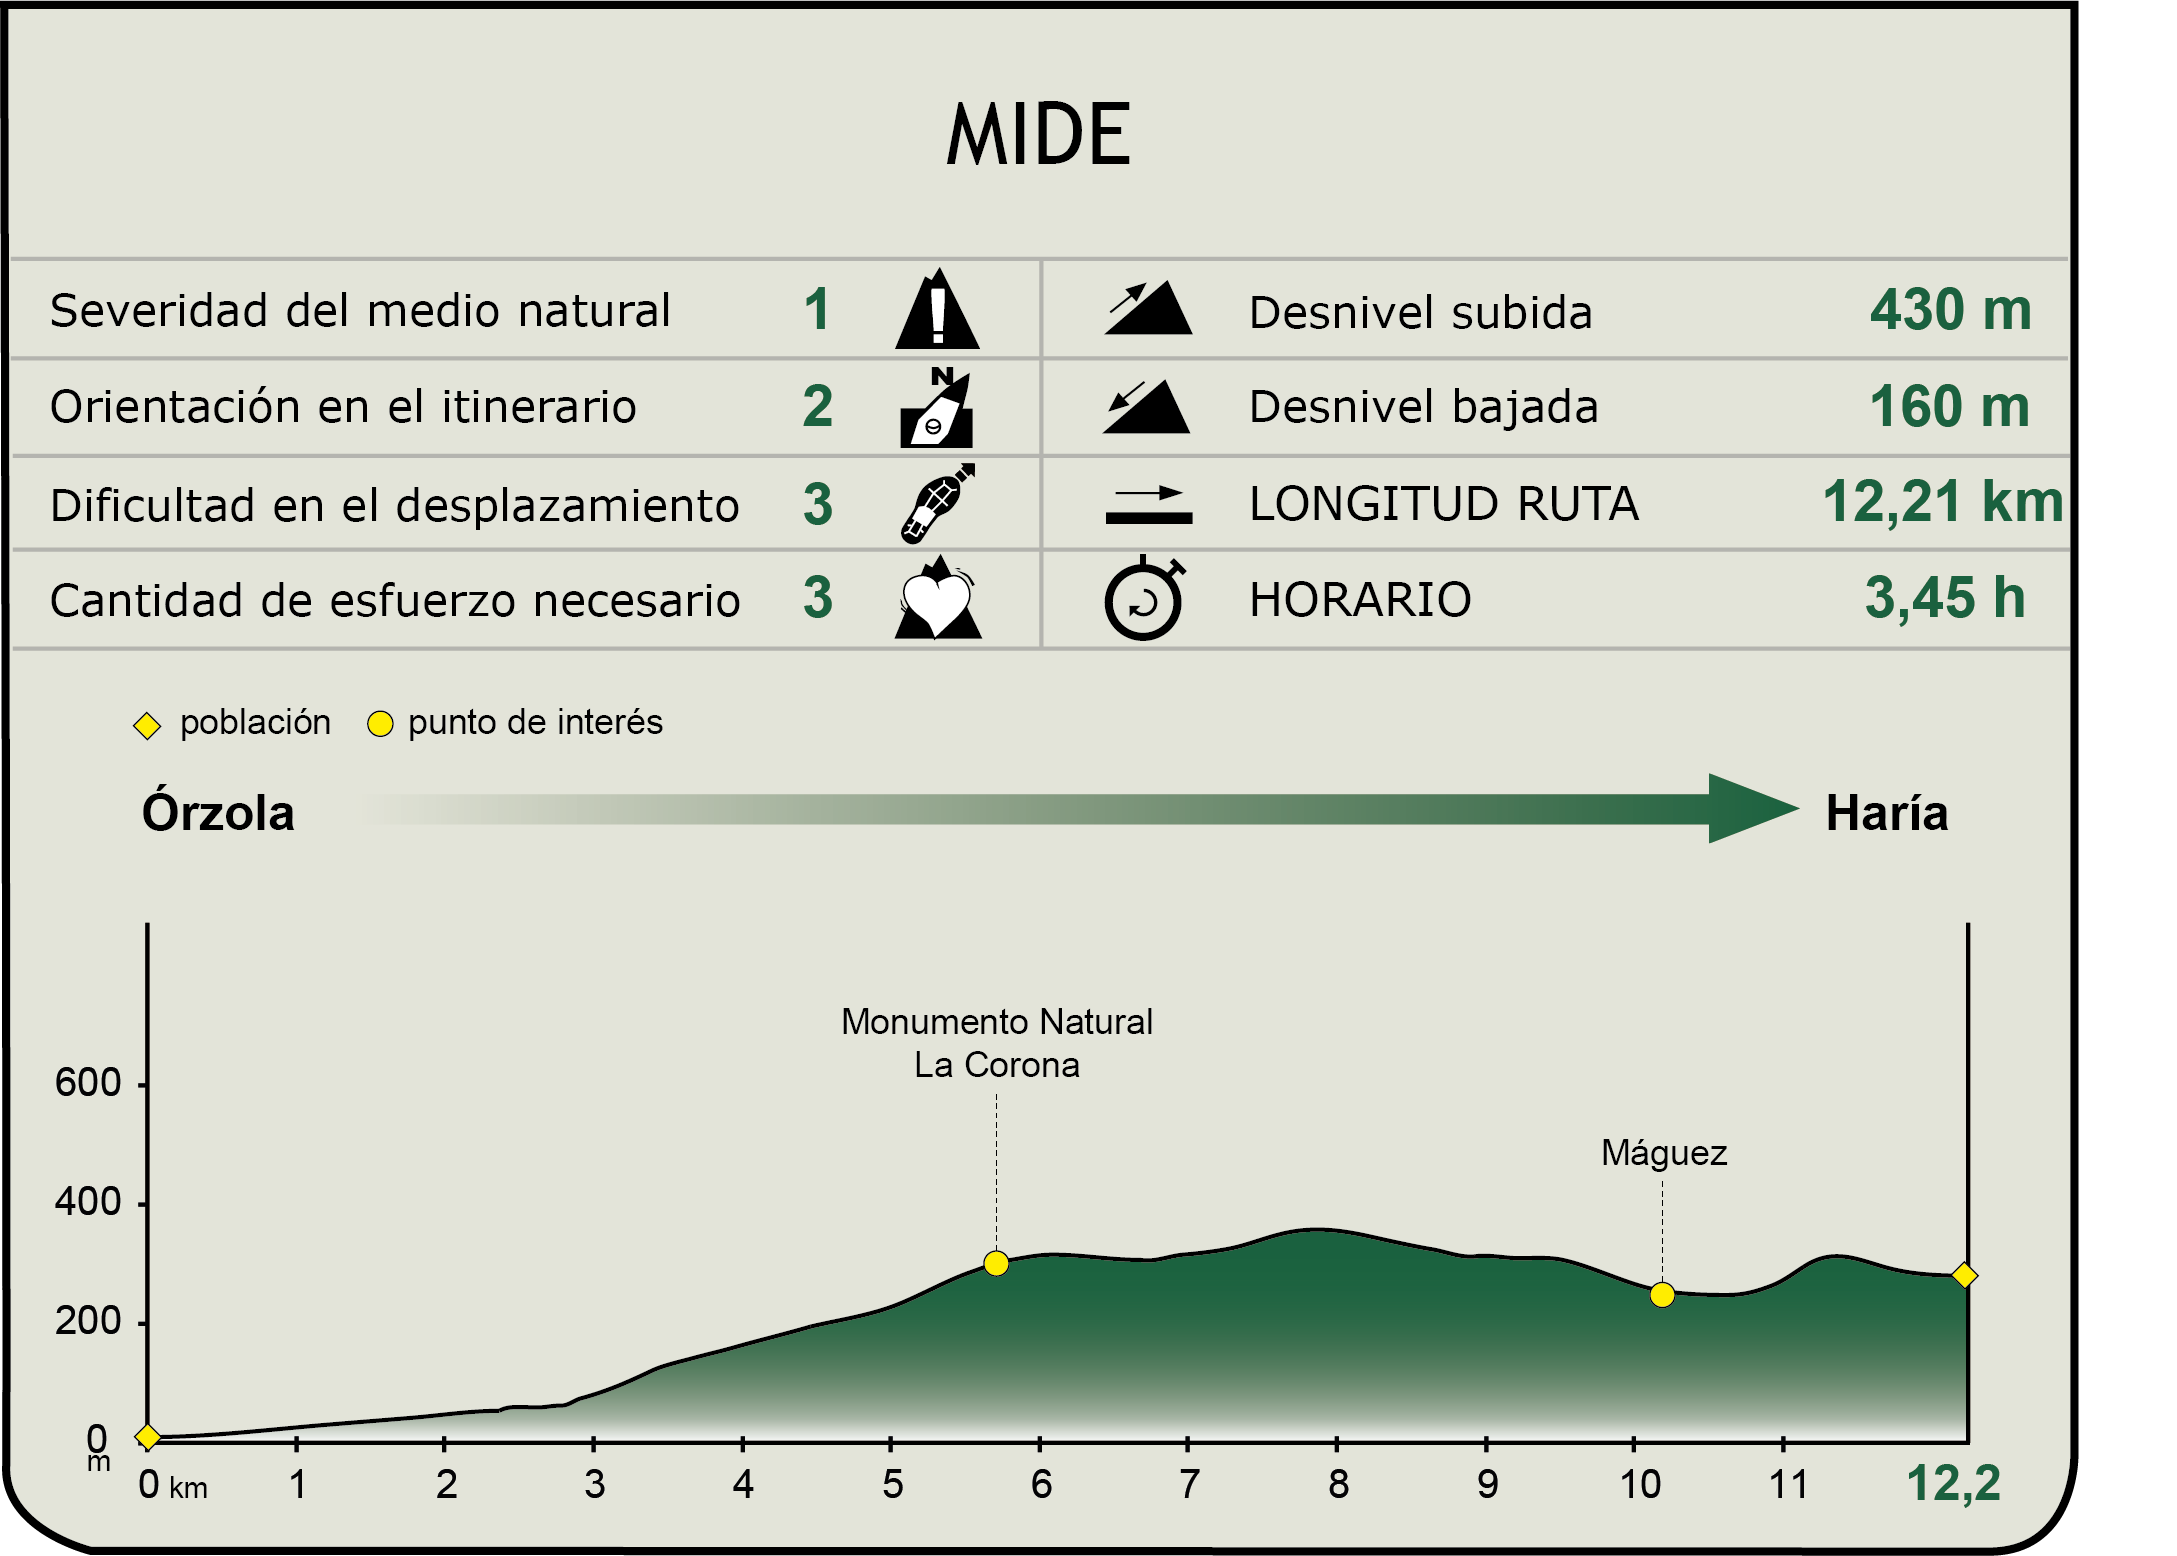Click the yellow diamond población legend icon
2177x1556 pixels.
click(x=147, y=726)
